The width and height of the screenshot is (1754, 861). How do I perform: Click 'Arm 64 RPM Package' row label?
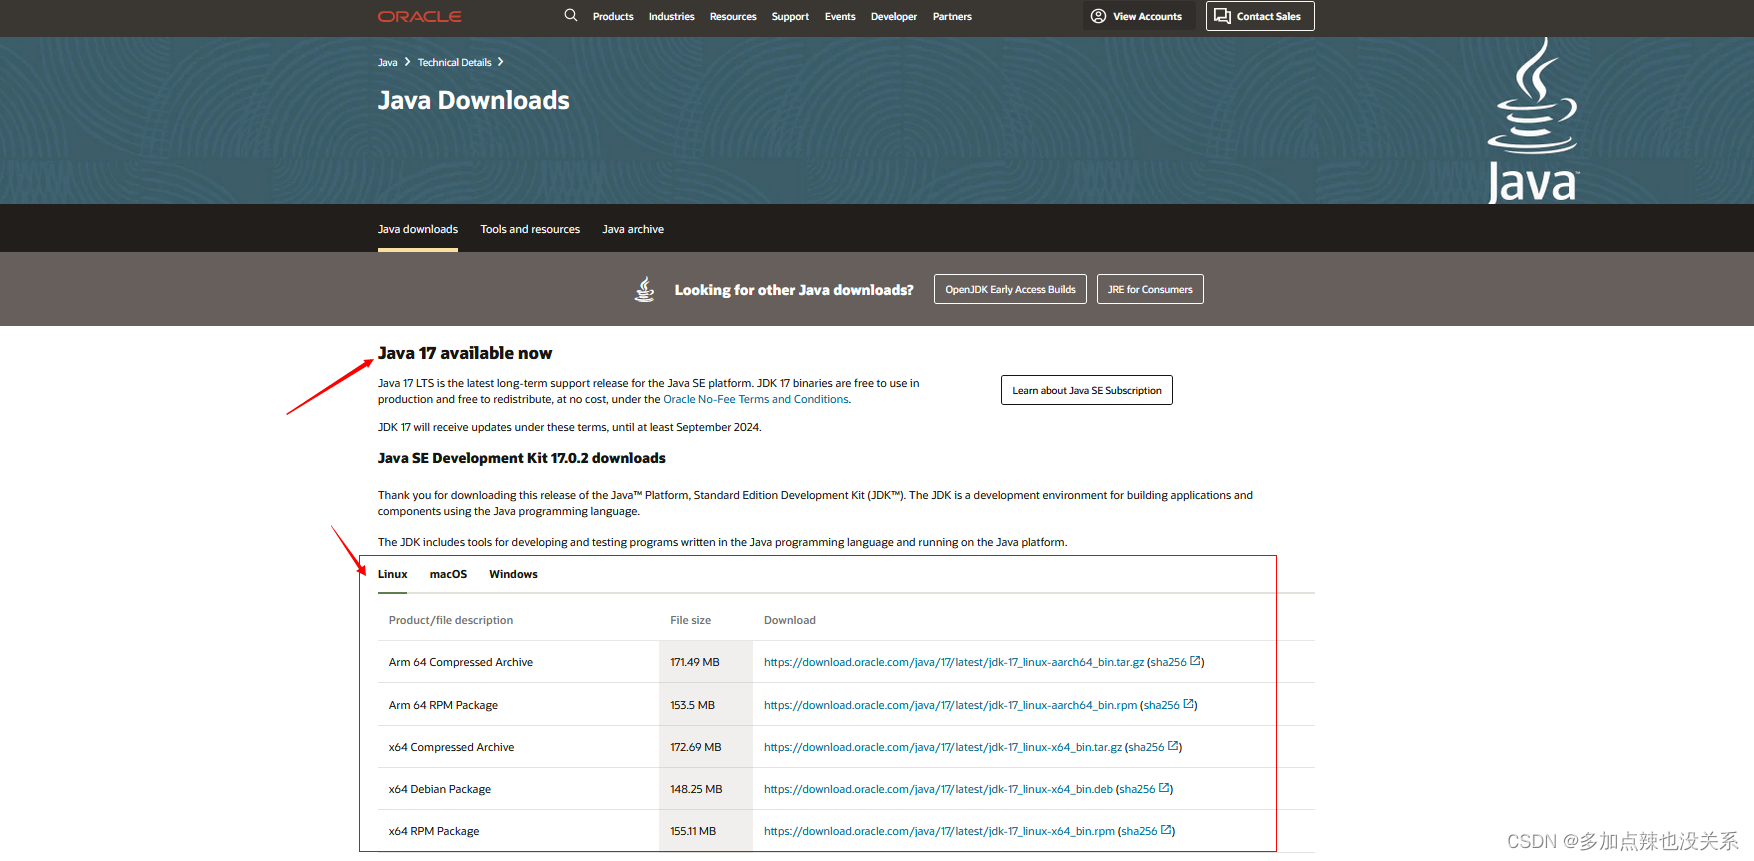pos(443,705)
